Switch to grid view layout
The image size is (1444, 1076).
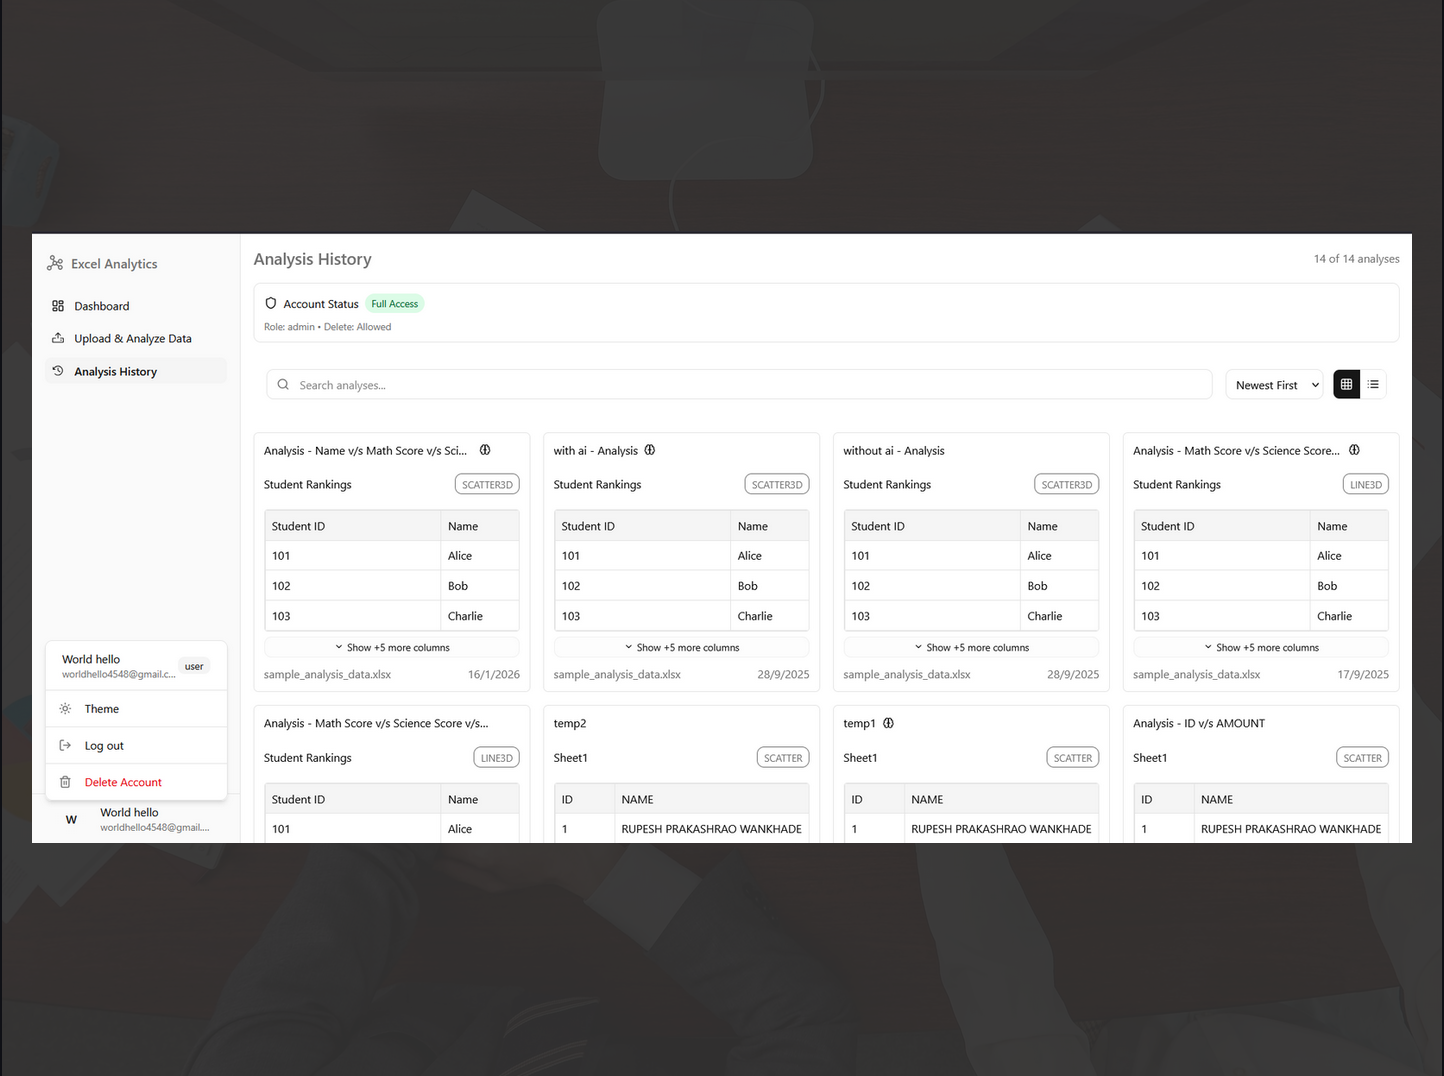tap(1346, 384)
